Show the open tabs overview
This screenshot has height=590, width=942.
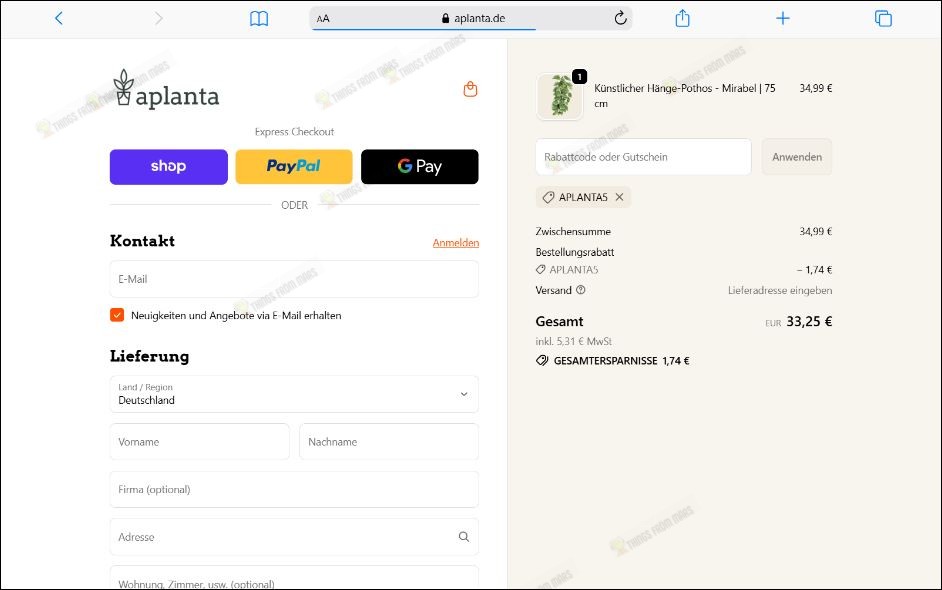(882, 17)
